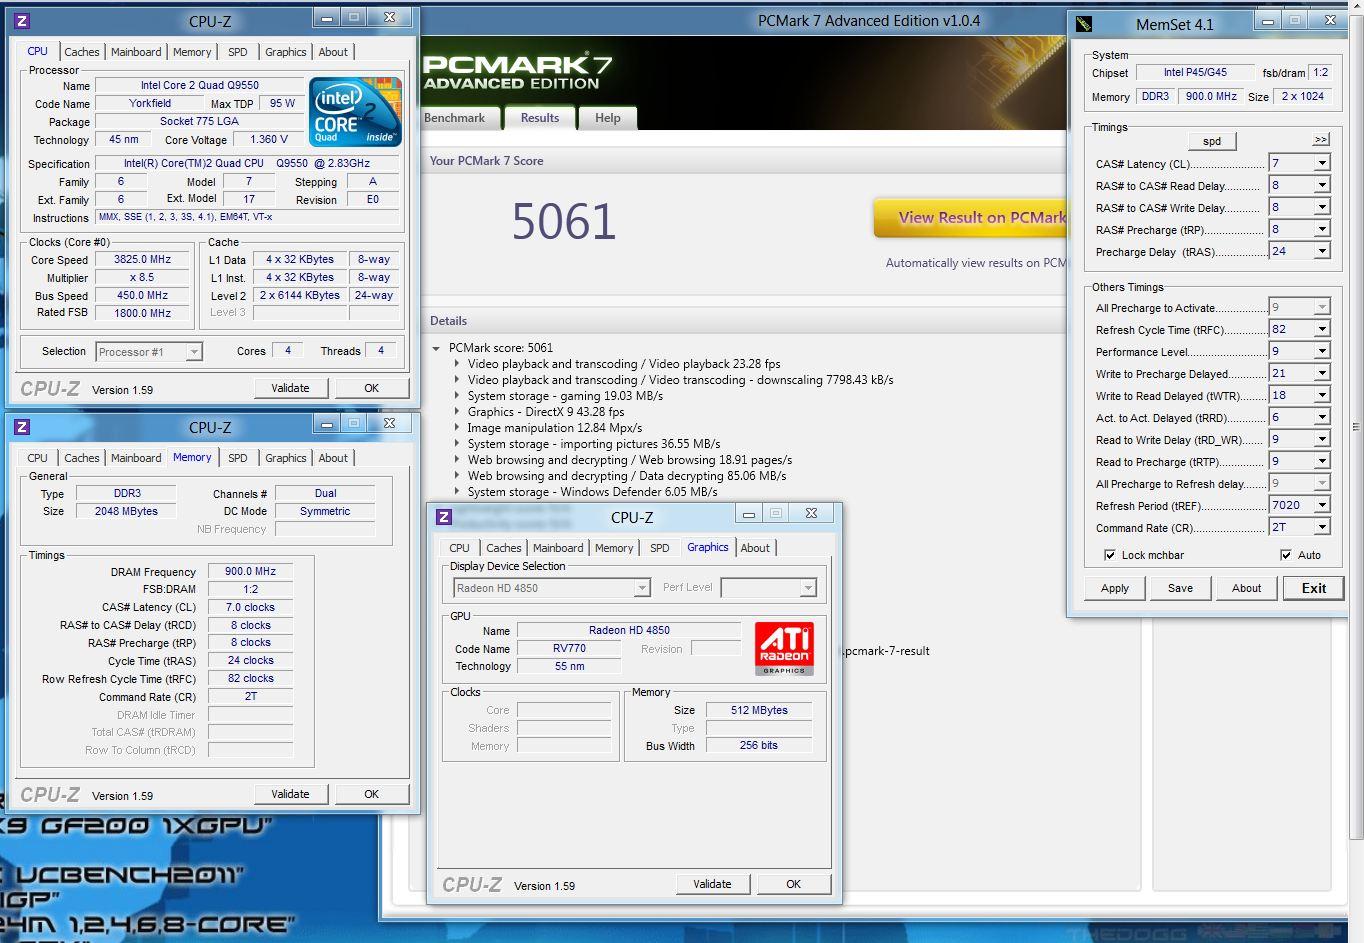Expand the Image manipulation result item

(457, 428)
